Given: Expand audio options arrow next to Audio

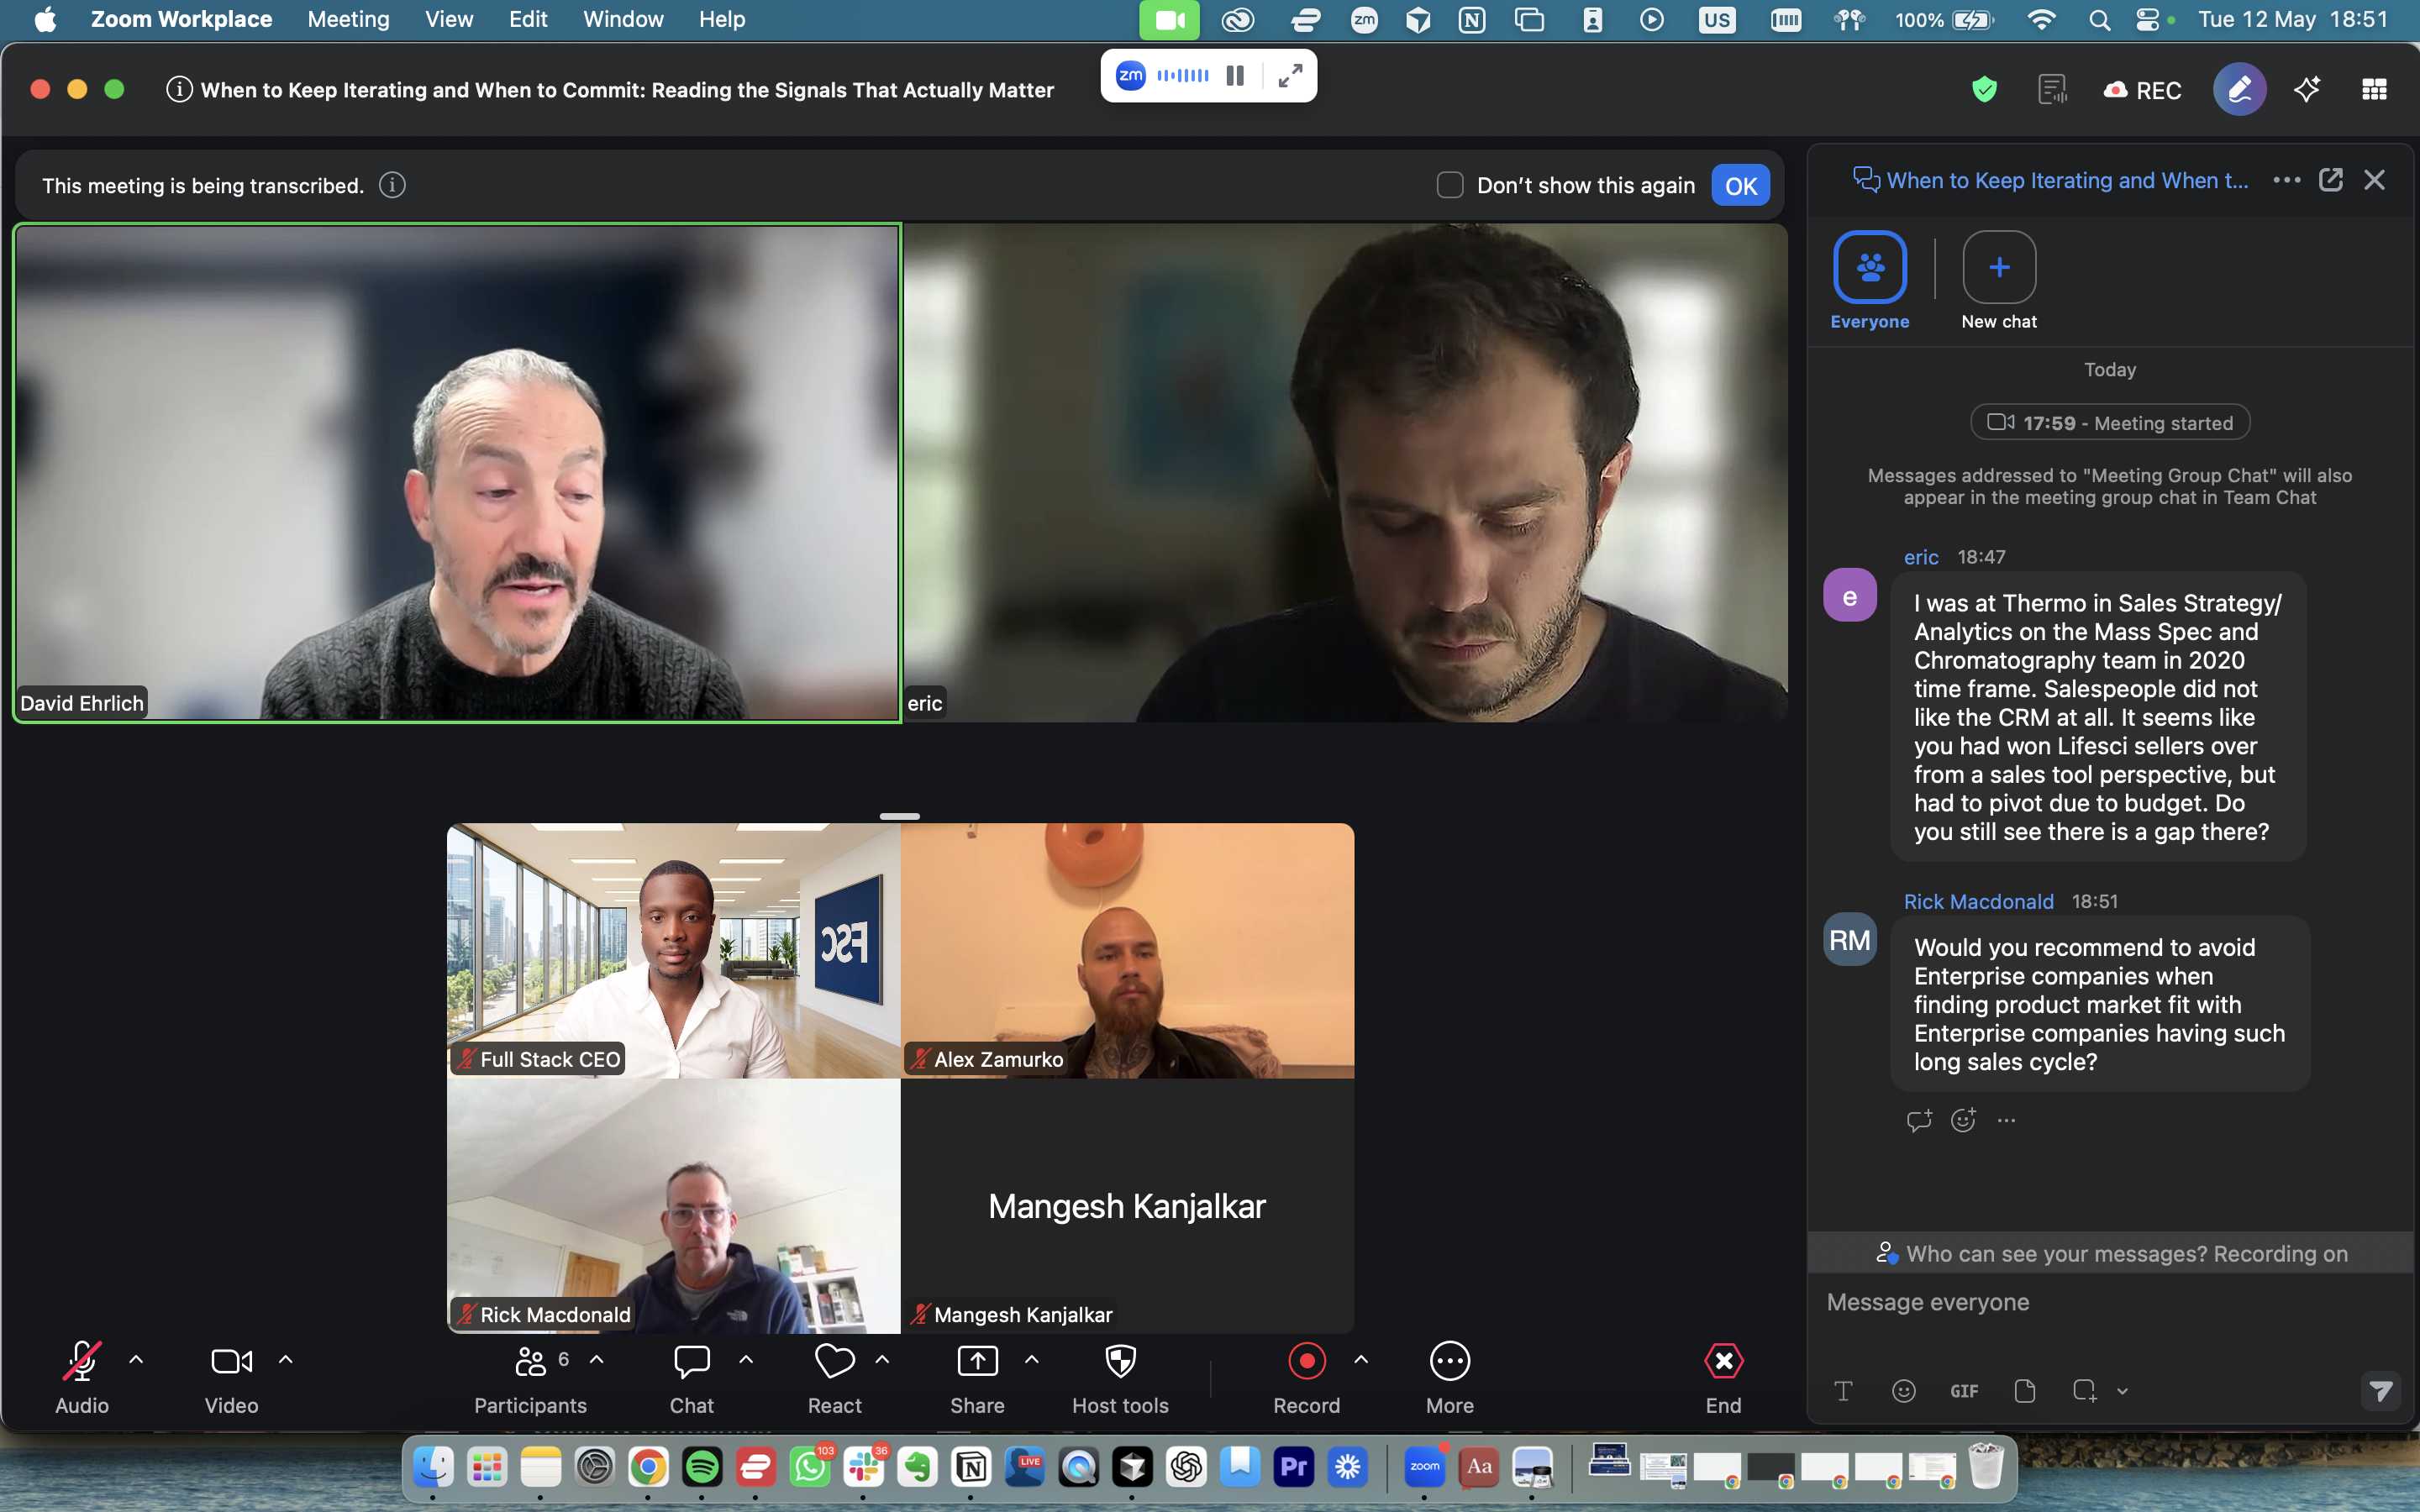Looking at the screenshot, I should coord(136,1360).
